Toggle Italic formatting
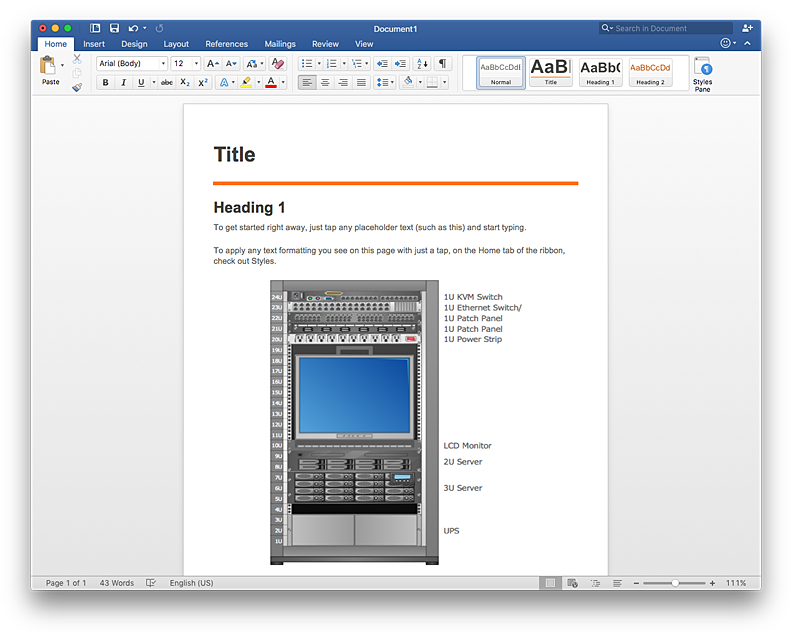 click(123, 83)
